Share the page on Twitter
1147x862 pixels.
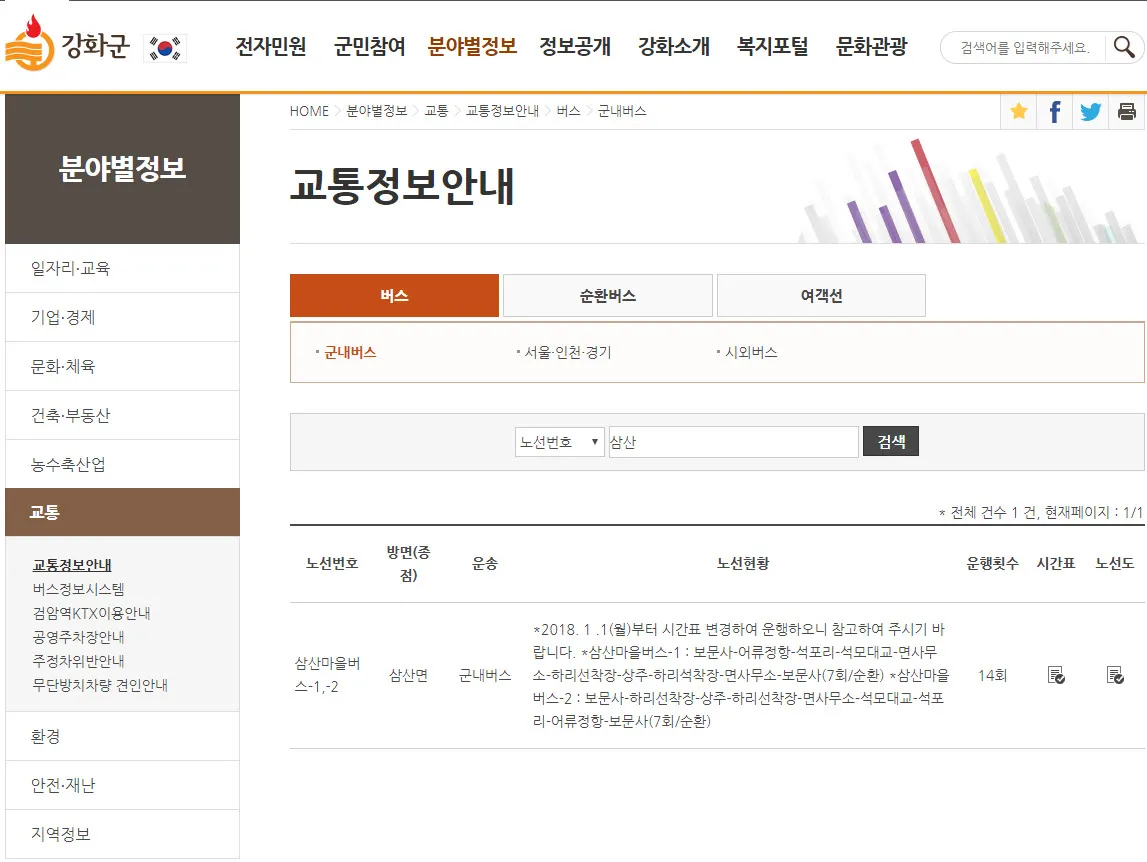(1090, 111)
